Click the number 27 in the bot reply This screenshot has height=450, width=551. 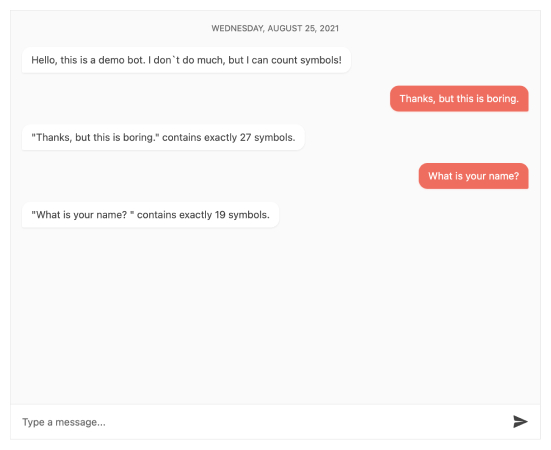(245, 137)
